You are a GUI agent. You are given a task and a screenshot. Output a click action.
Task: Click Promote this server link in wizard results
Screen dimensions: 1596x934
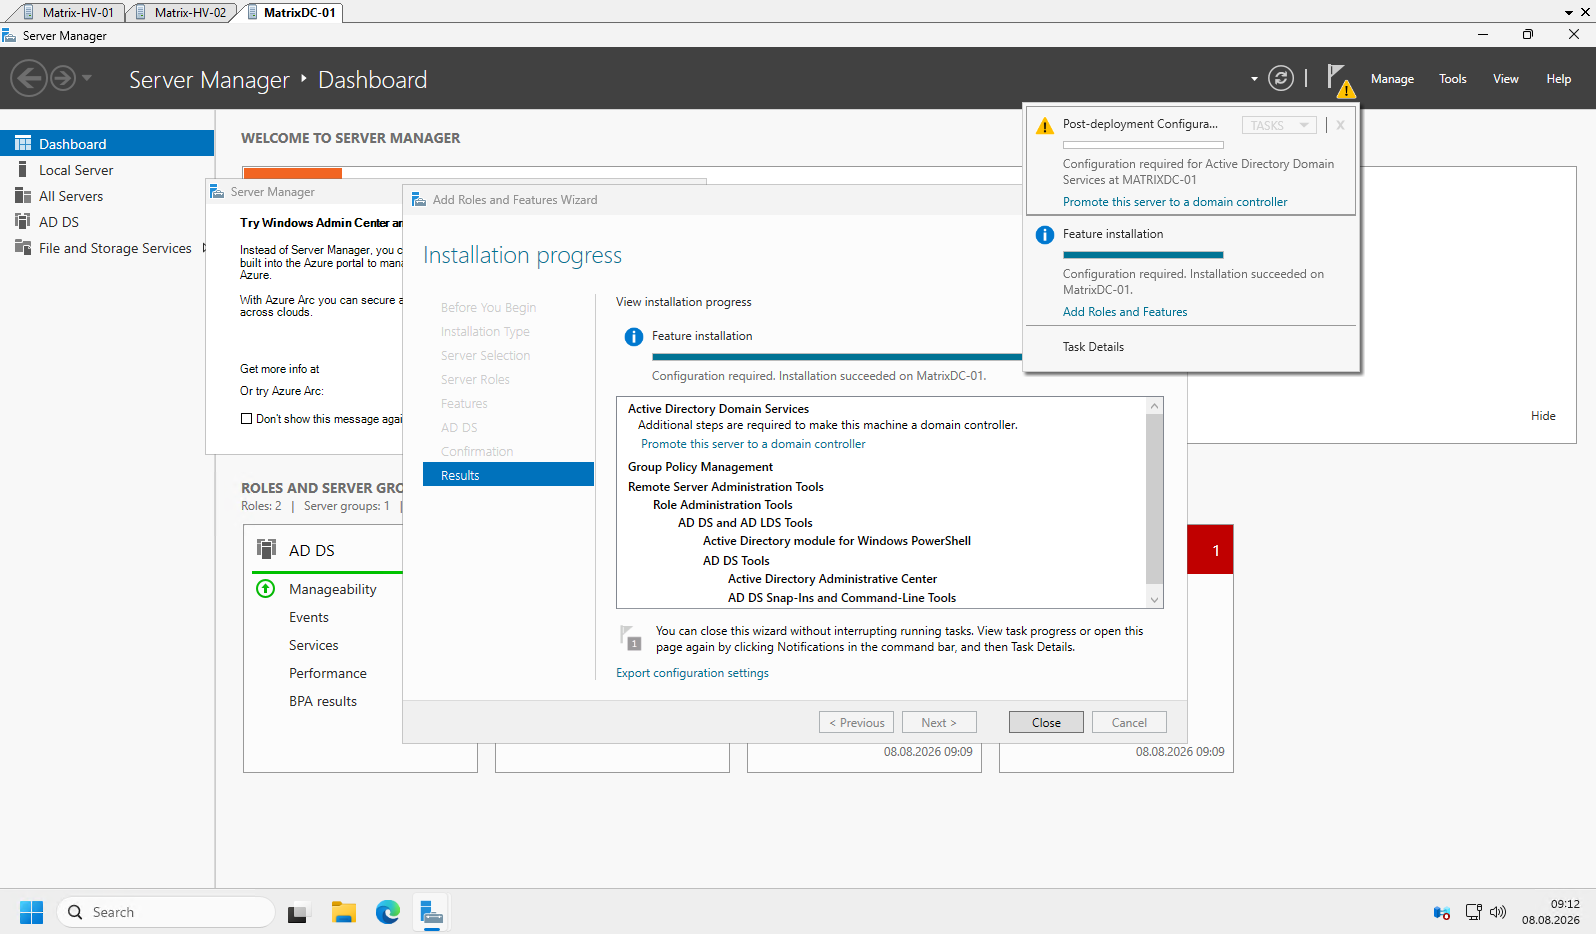[753, 444]
